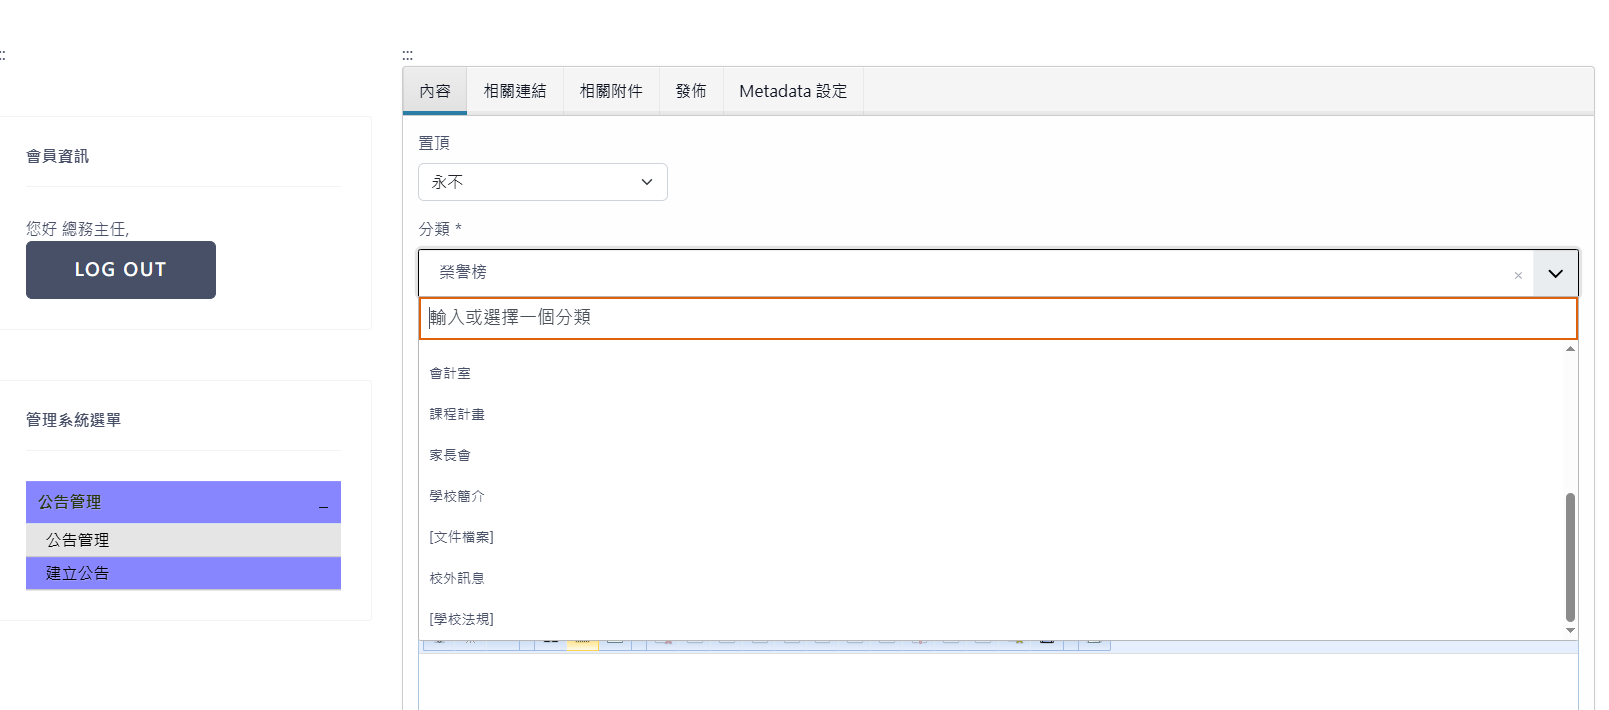Click the category search input field
The height and width of the screenshot is (710, 1609).
click(997, 318)
